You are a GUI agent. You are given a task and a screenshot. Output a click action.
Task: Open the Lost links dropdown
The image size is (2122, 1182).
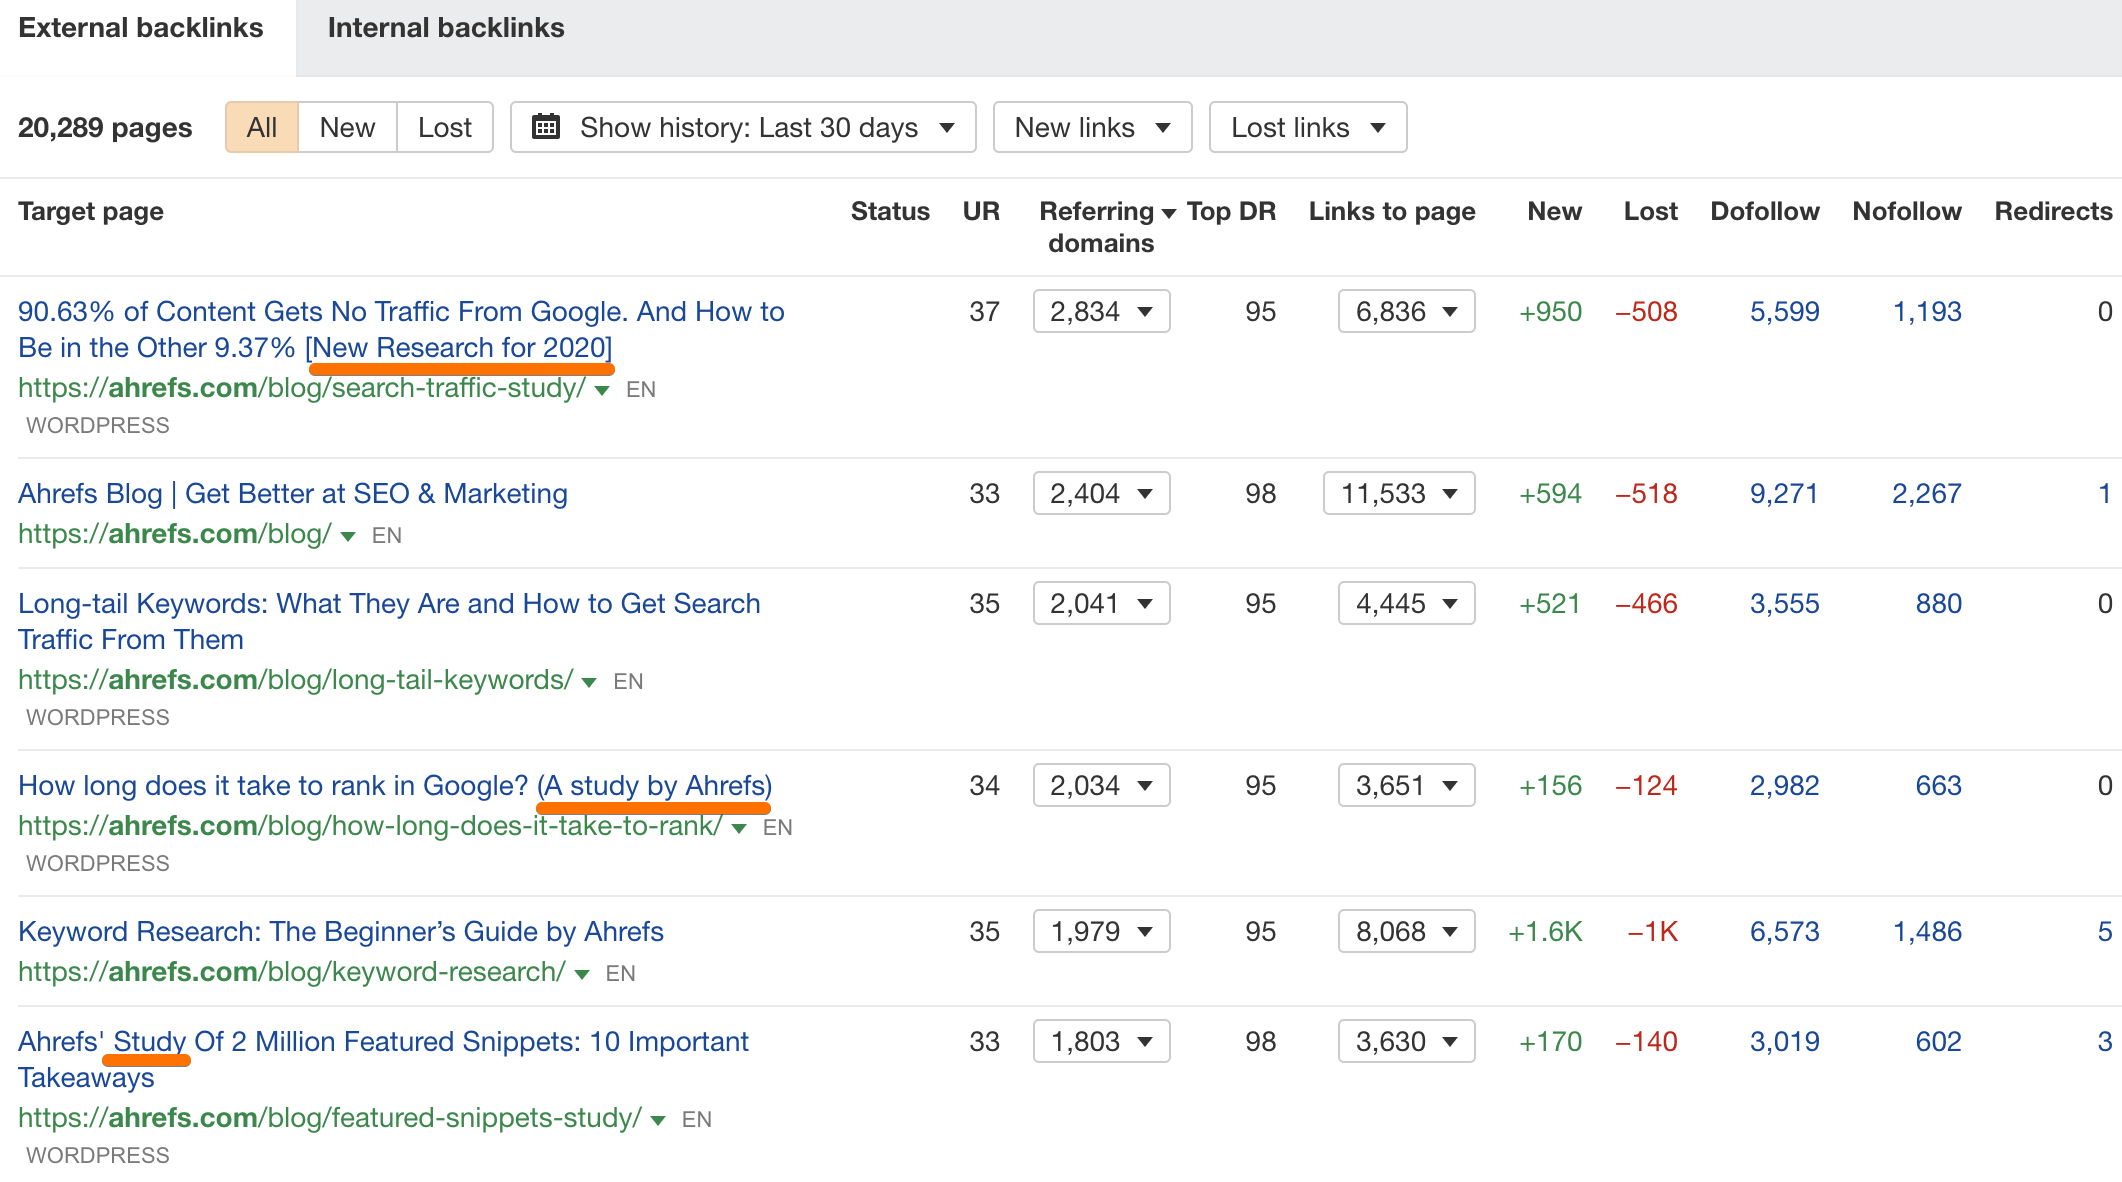(x=1307, y=127)
